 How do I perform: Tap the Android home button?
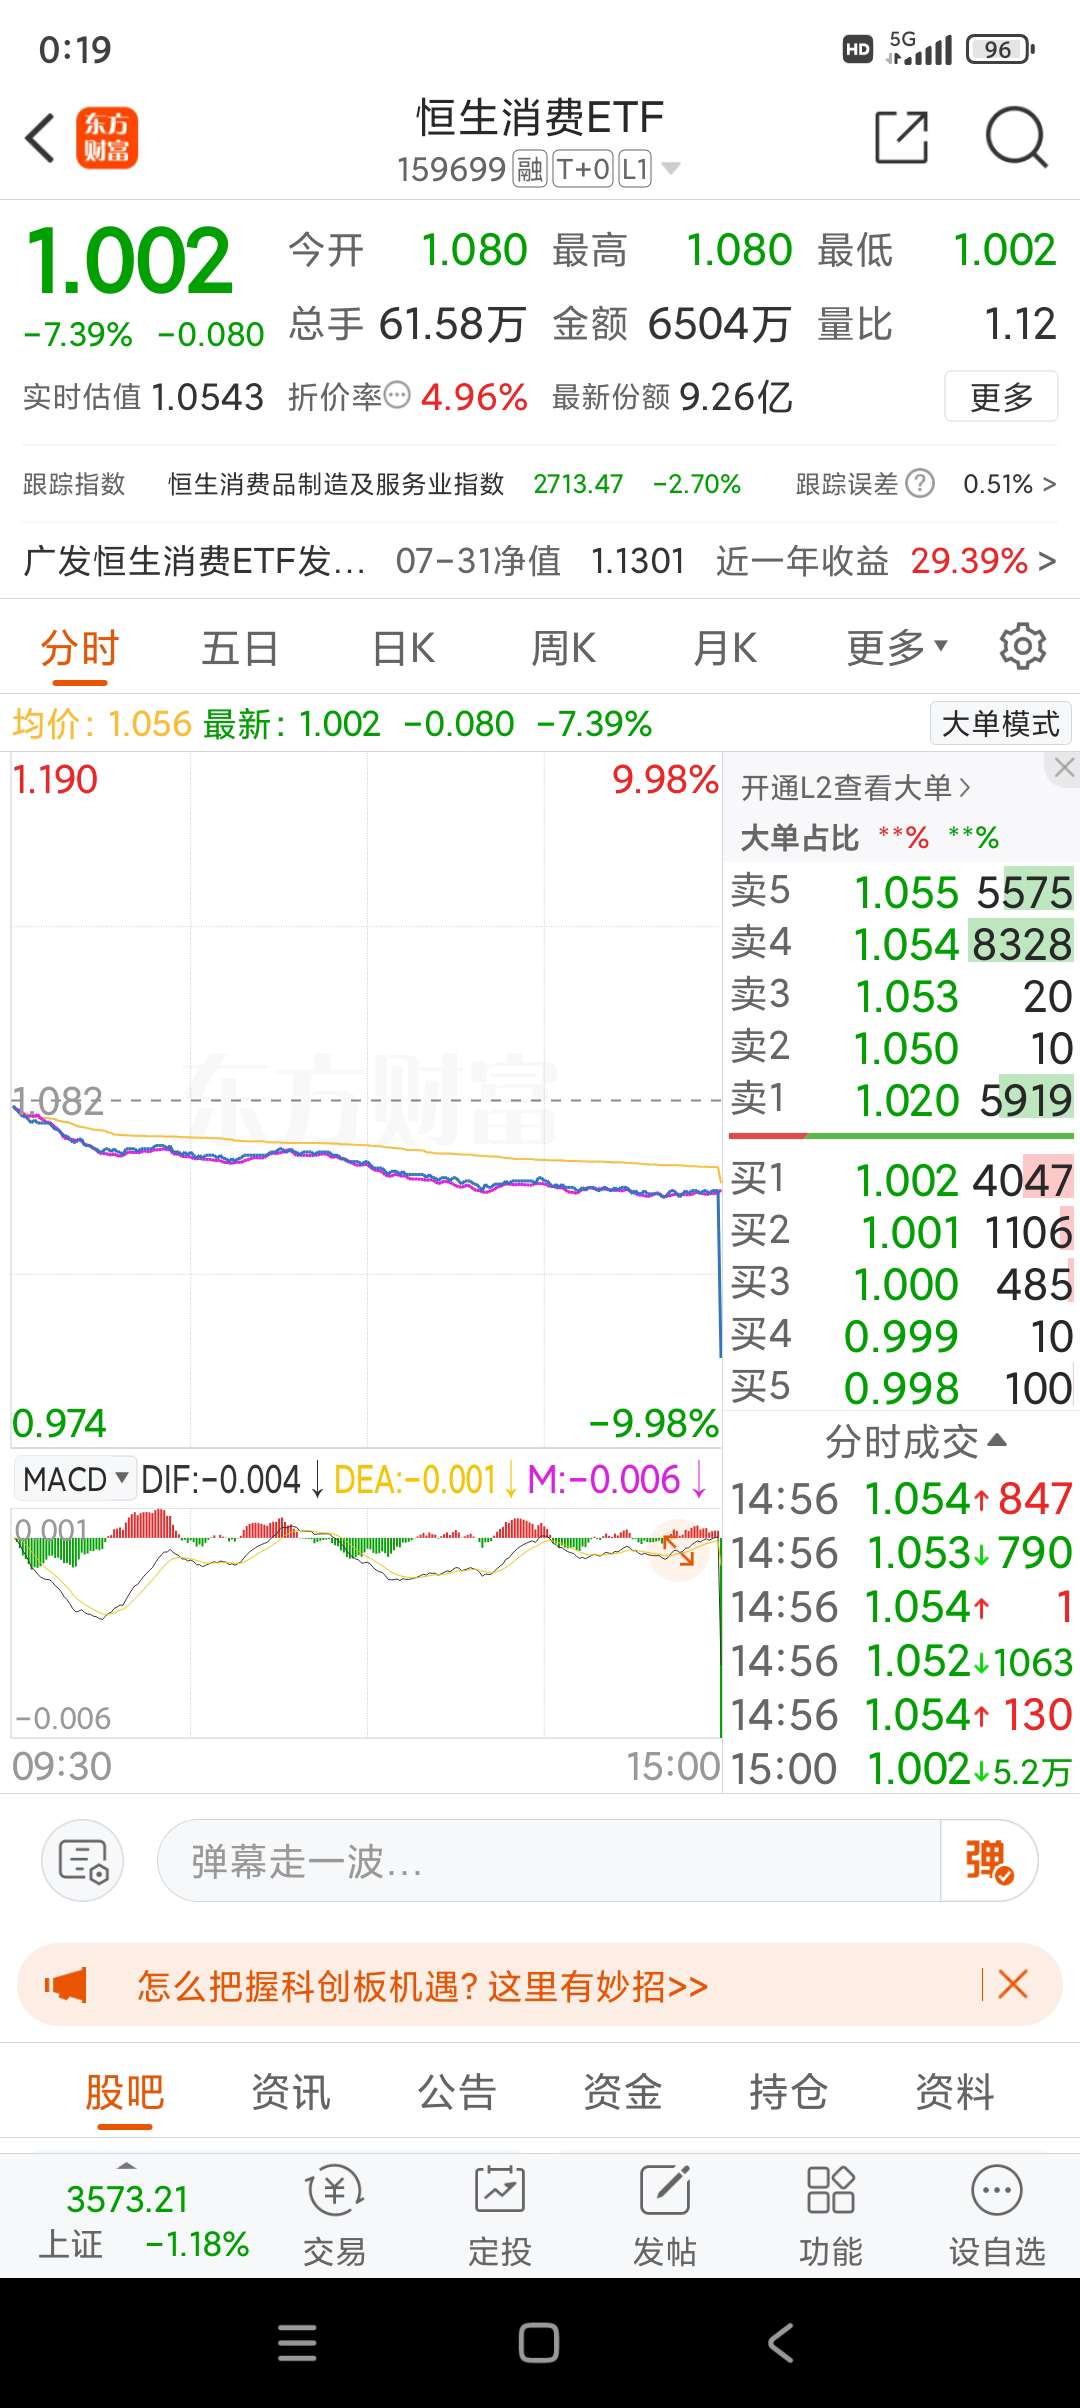coord(539,2343)
